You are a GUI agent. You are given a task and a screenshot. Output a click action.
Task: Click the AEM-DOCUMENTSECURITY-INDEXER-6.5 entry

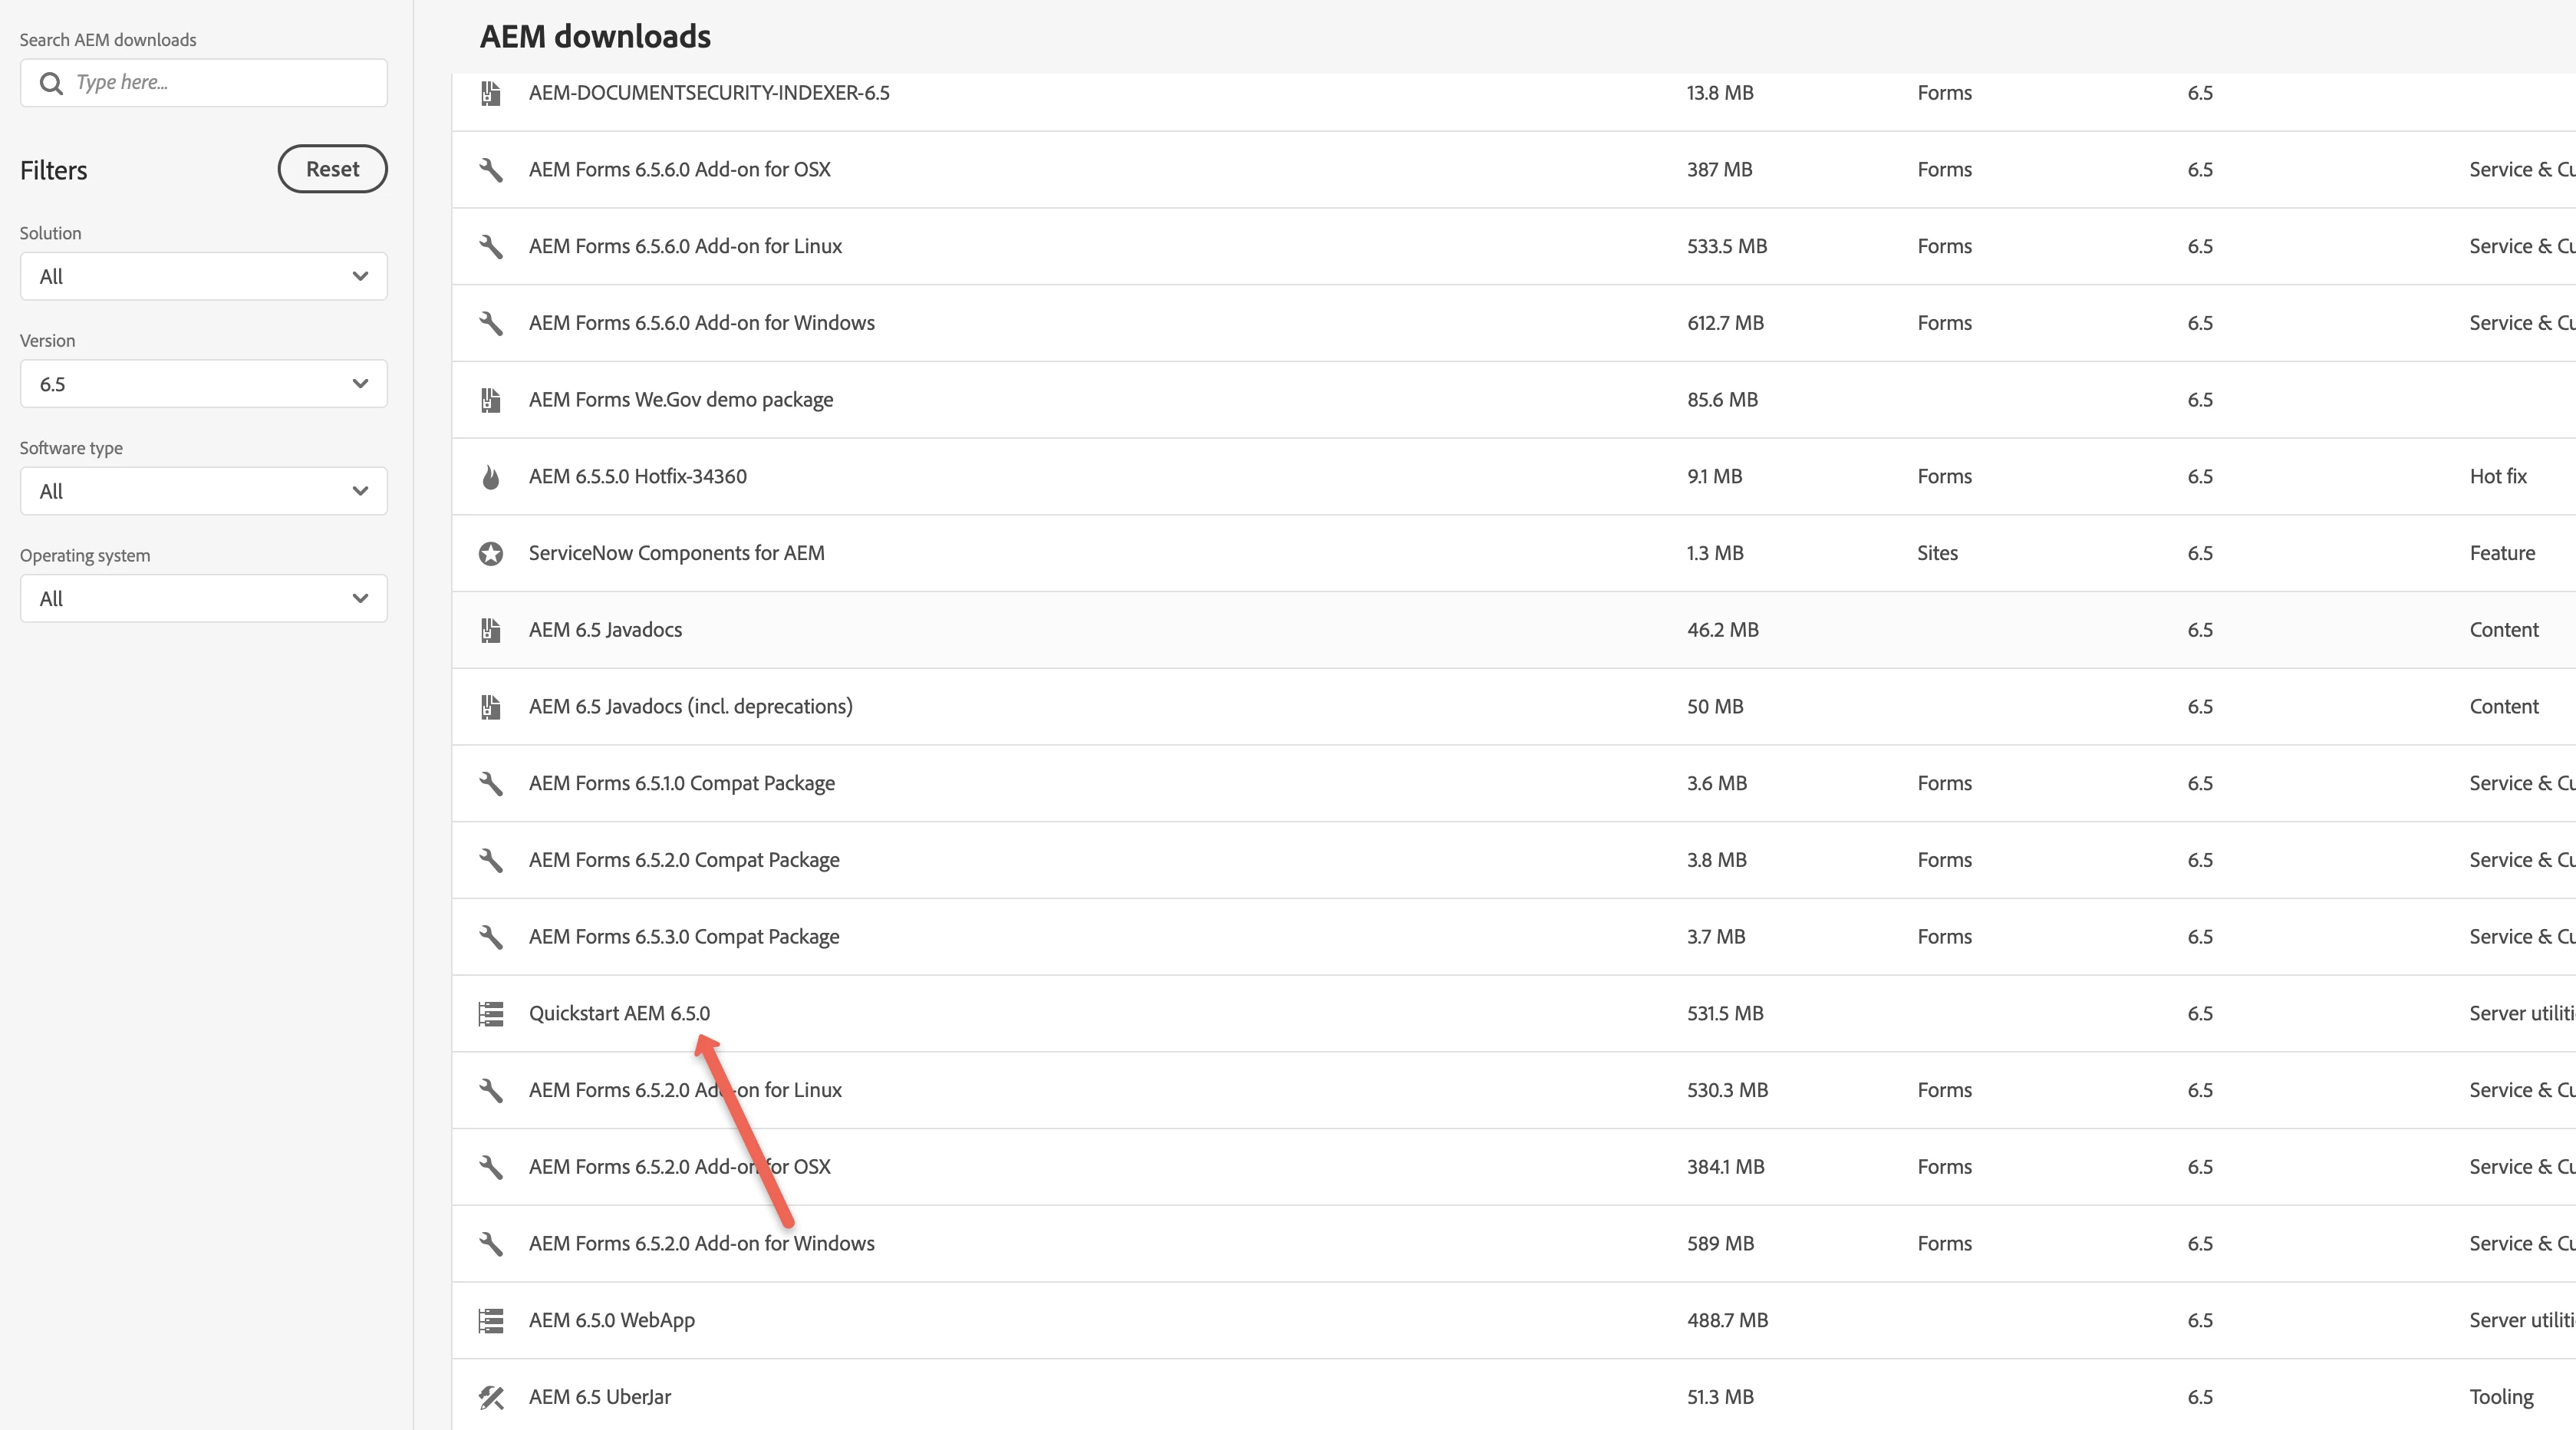(x=708, y=93)
